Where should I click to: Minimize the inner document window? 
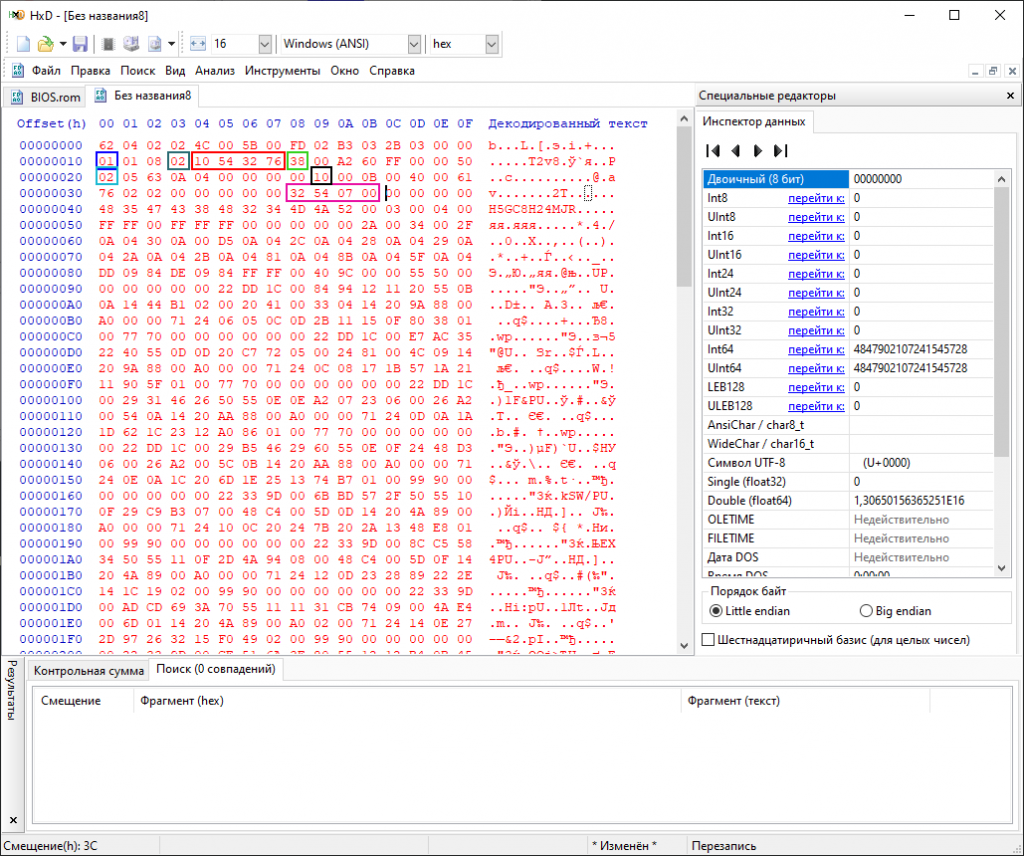(975, 71)
